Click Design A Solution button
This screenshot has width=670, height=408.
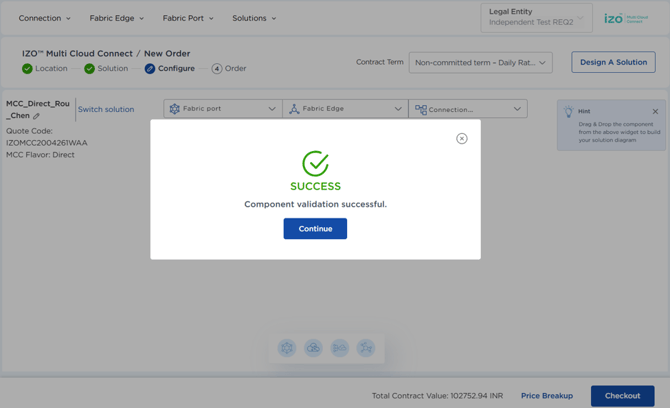pos(613,62)
